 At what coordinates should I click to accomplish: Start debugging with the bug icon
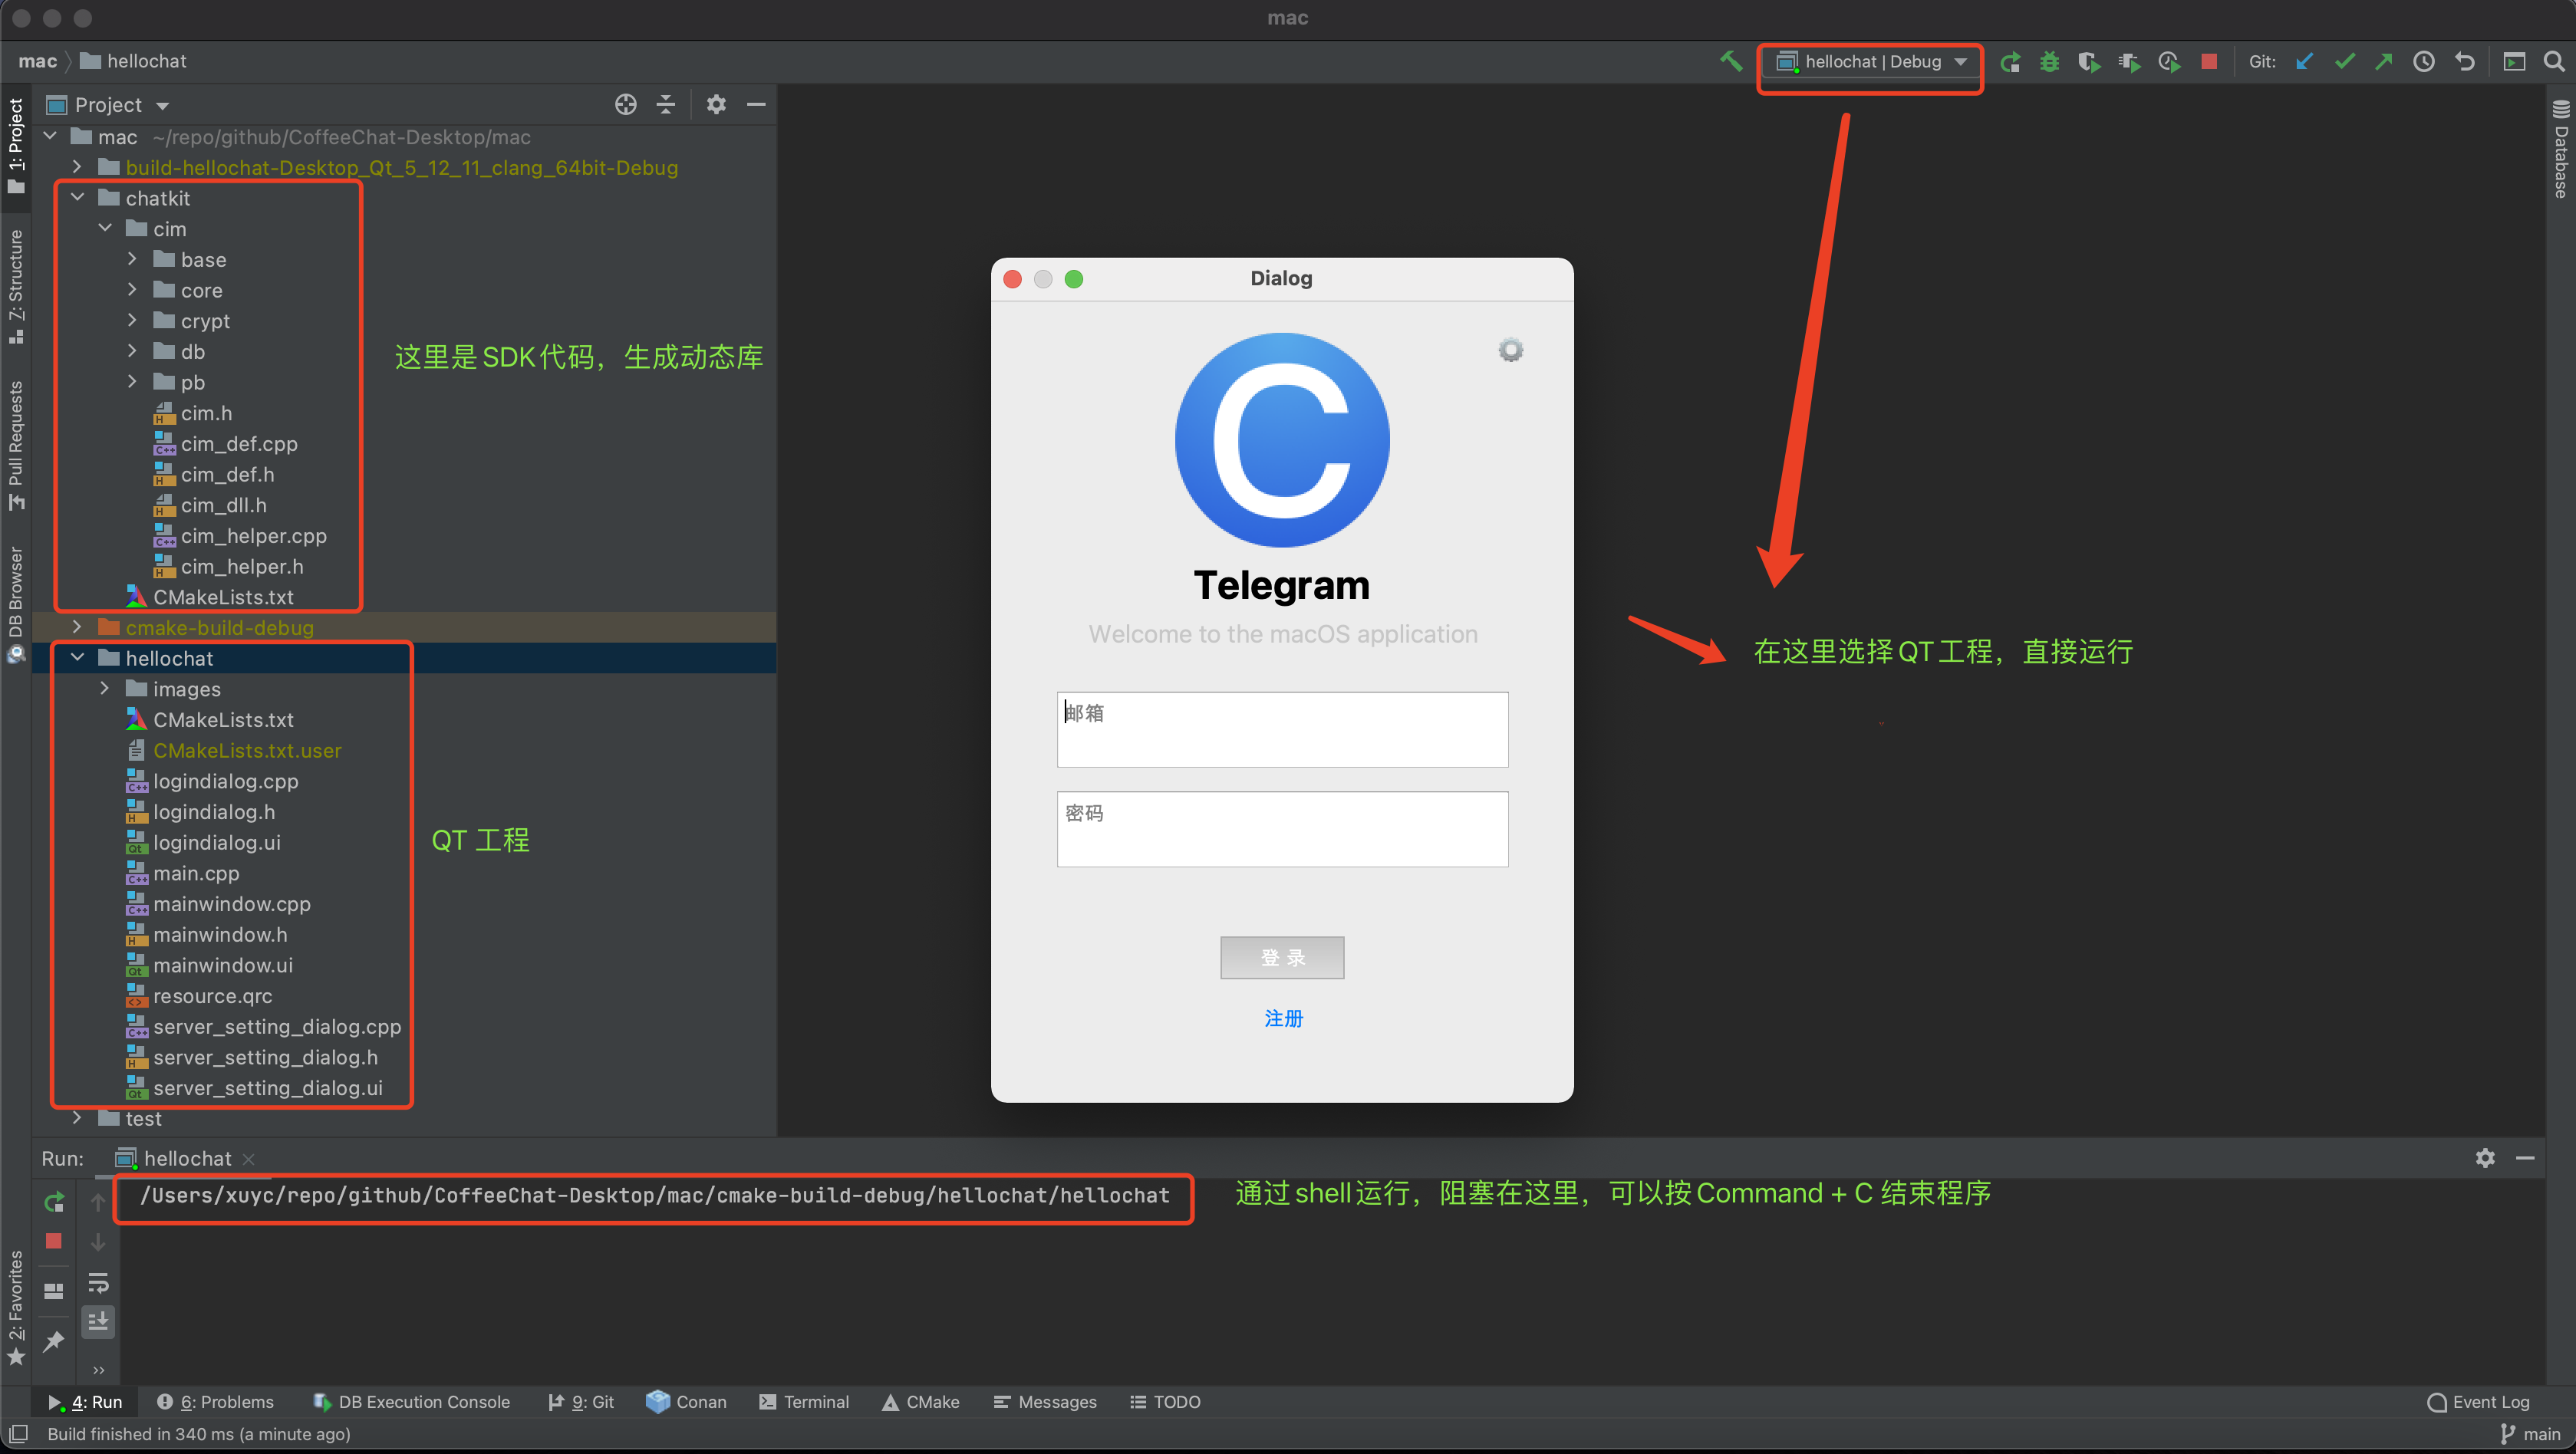[x=2049, y=61]
